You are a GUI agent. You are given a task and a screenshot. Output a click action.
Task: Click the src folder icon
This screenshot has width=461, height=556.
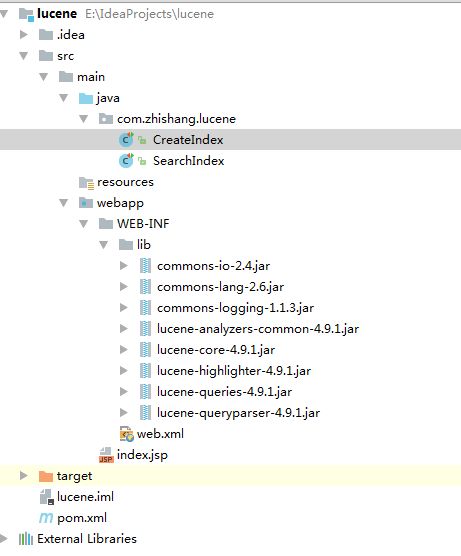pyautogui.click(x=46, y=56)
